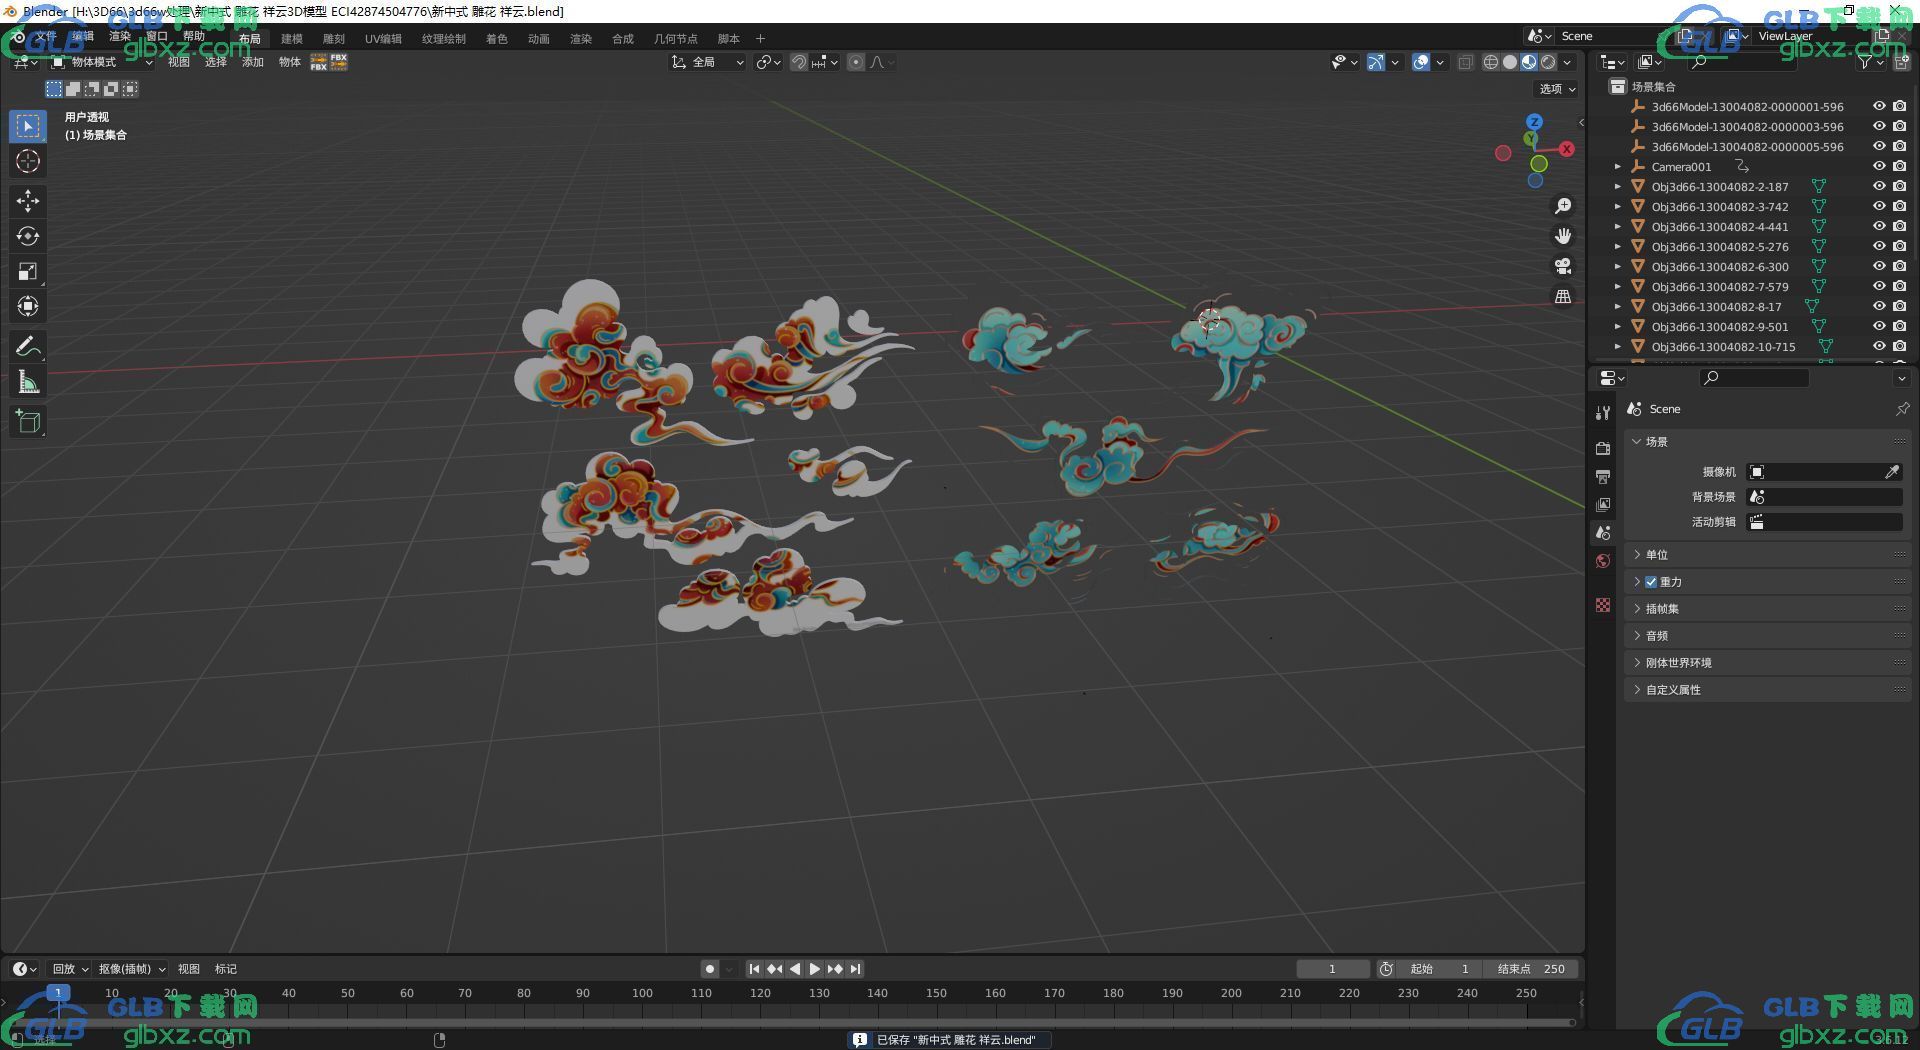Open the 几何节点 workspace tab
Viewport: 1920px width, 1050px height.
(x=676, y=39)
